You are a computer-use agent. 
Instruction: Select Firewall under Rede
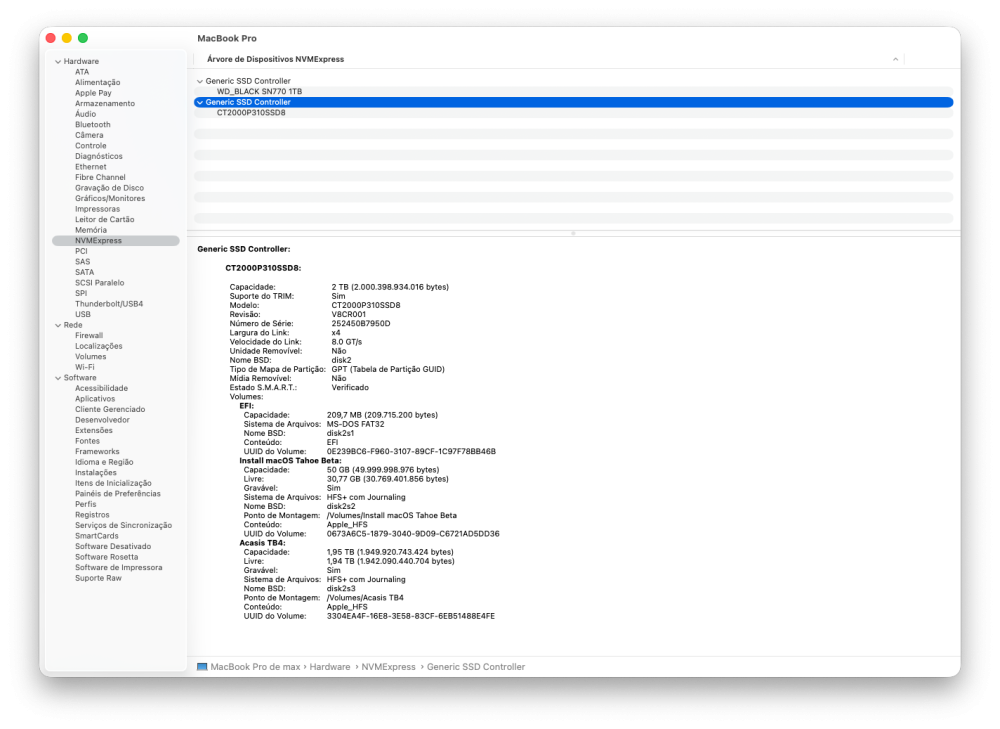pyautogui.click(x=89, y=335)
